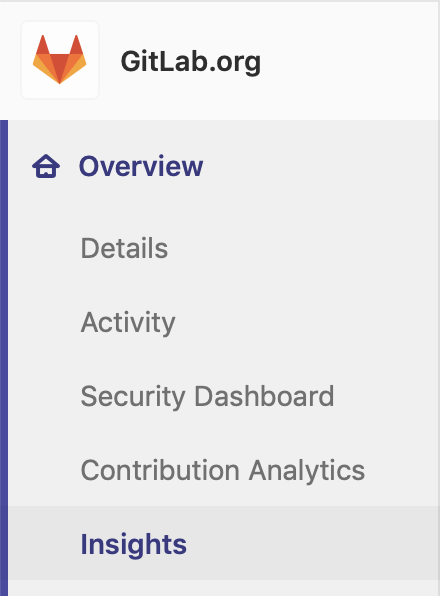Click the Overview home icon
This screenshot has height=596, width=440.
46,166
